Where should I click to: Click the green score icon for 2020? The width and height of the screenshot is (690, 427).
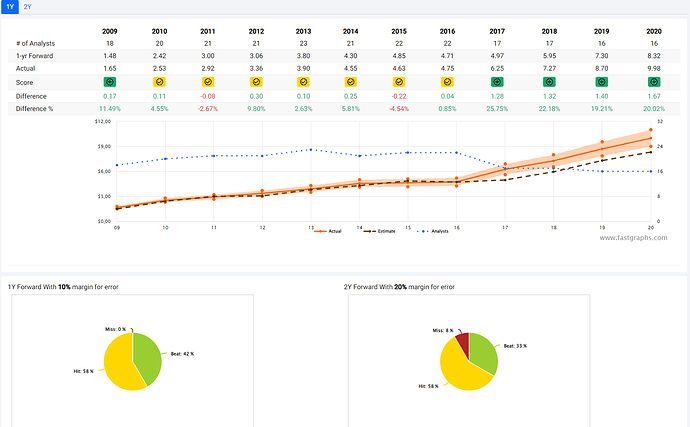653,81
